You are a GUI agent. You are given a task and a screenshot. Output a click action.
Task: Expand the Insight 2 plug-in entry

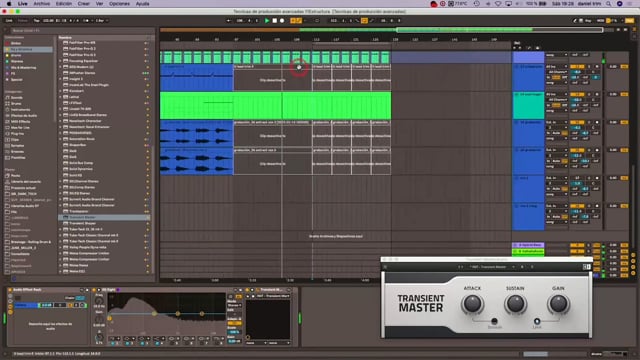[x=60, y=79]
